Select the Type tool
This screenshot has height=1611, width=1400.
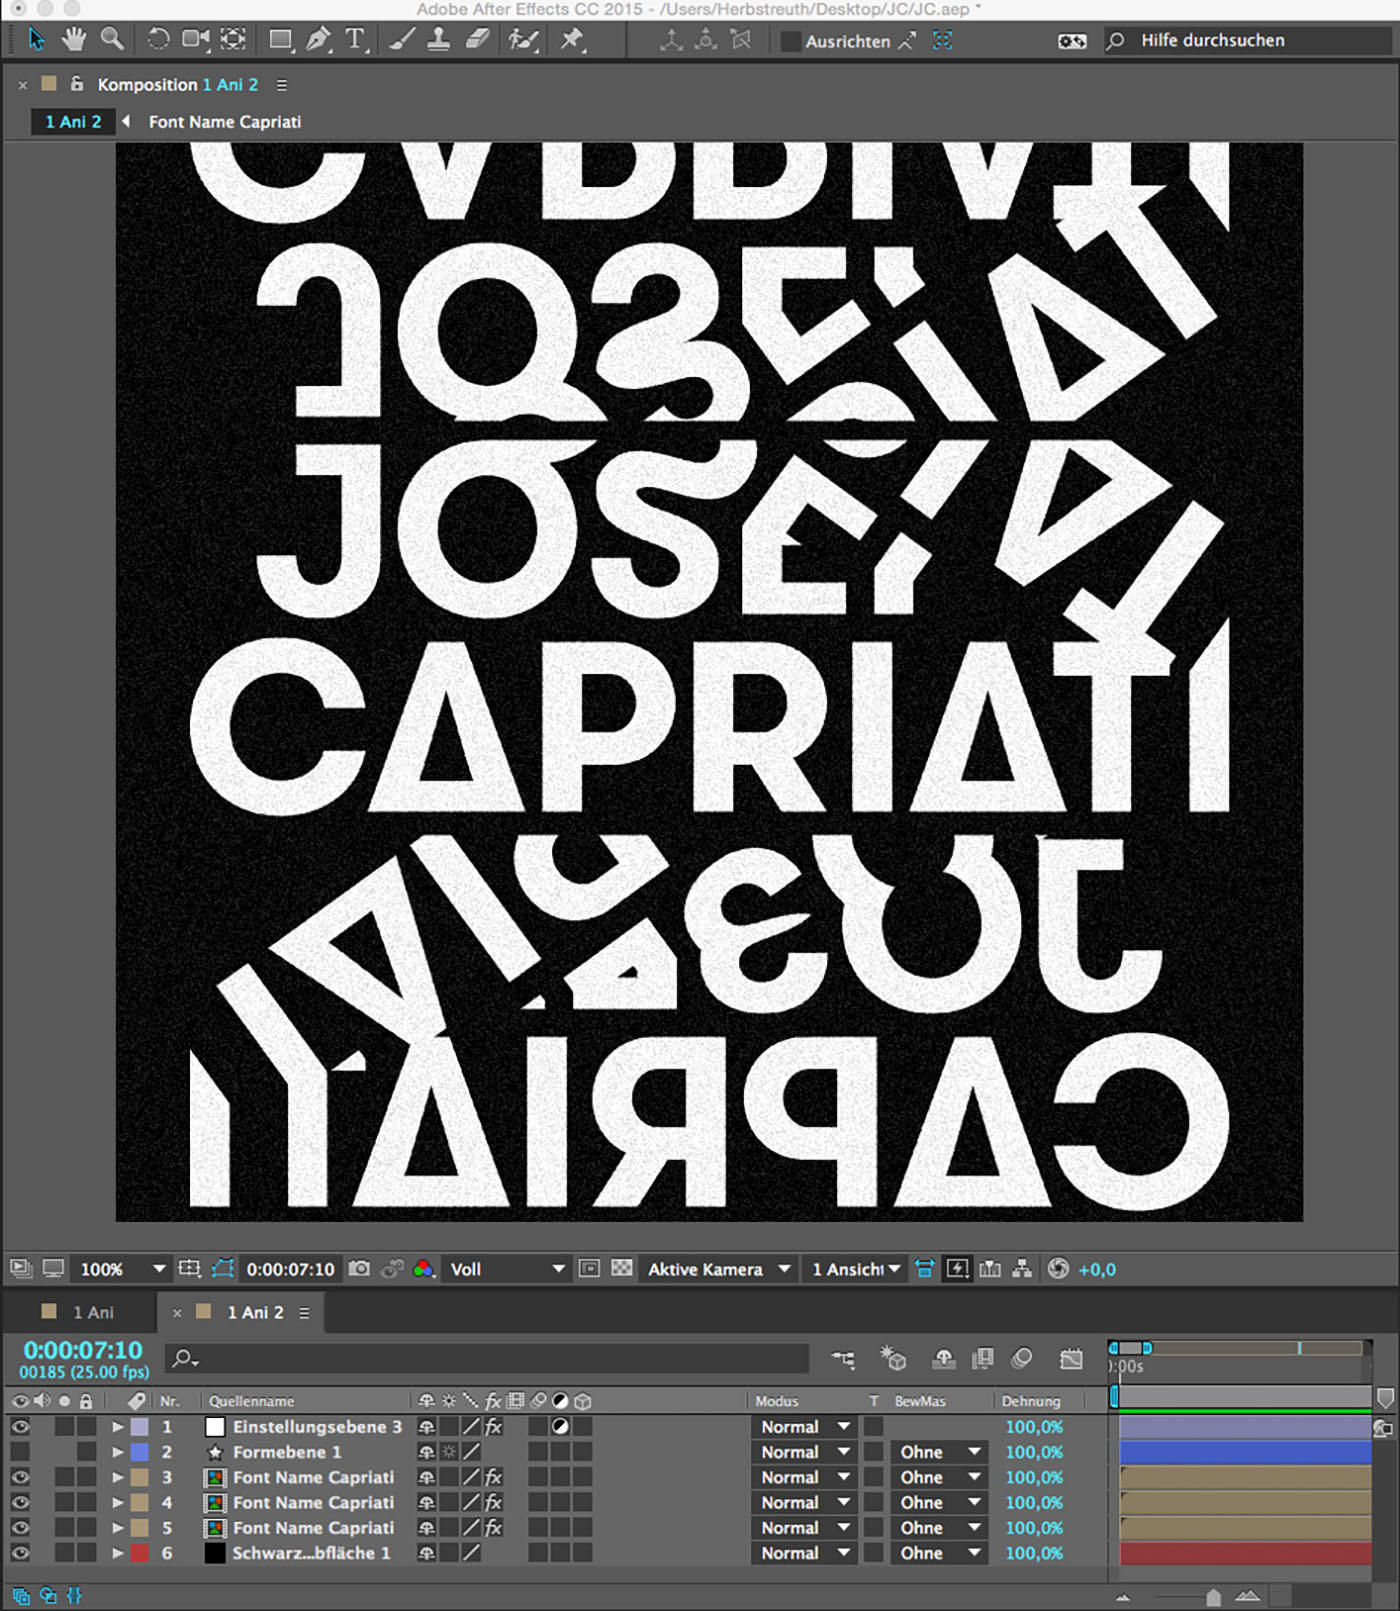[355, 40]
